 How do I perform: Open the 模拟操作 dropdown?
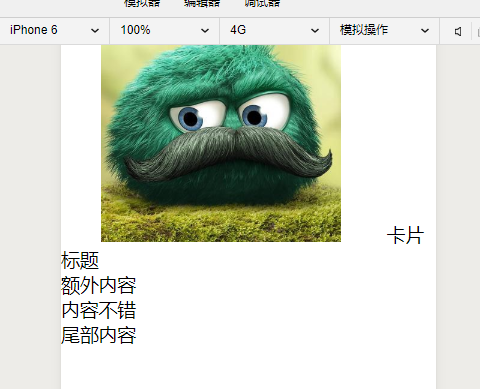click(x=384, y=30)
